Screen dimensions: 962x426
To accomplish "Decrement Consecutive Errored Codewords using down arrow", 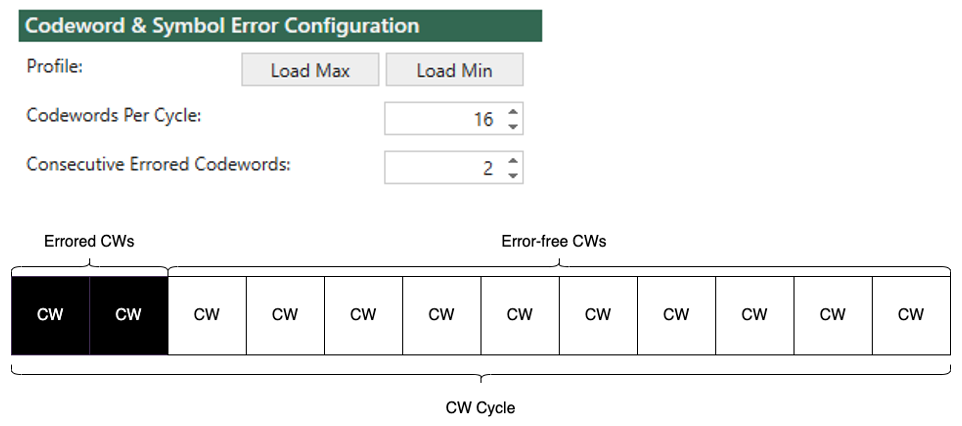I will (x=513, y=175).
